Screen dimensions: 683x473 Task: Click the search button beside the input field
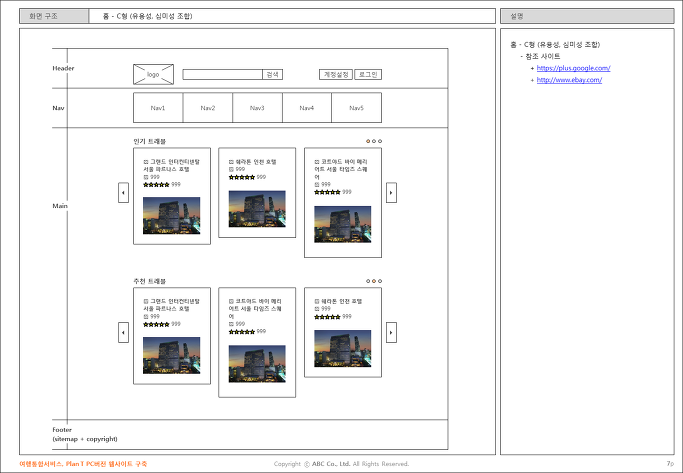[x=273, y=74]
